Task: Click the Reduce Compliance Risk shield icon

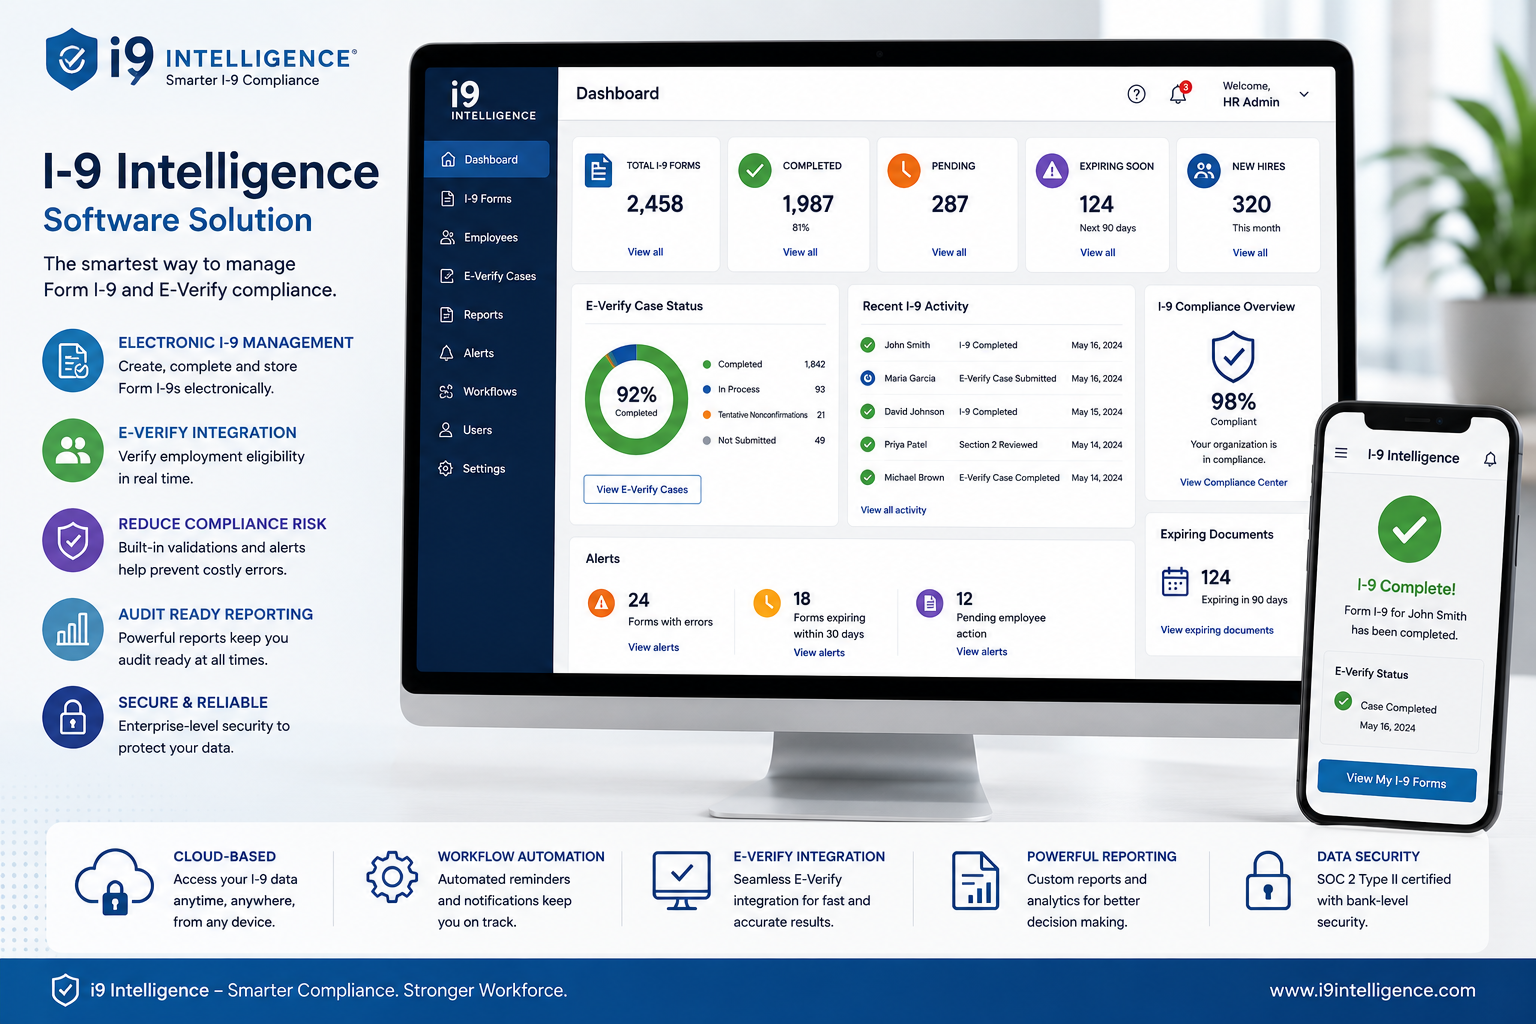Action: pyautogui.click(x=73, y=541)
